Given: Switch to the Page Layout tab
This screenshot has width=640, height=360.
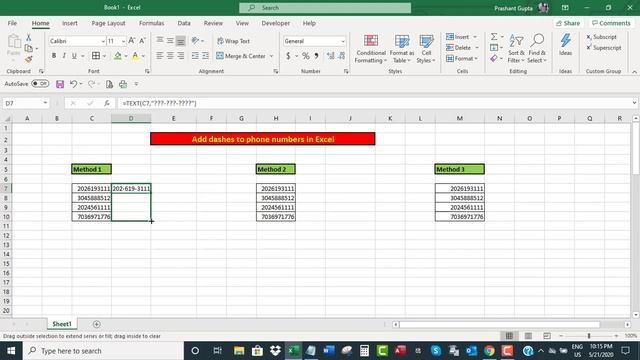Looking at the screenshot, I should coord(108,23).
